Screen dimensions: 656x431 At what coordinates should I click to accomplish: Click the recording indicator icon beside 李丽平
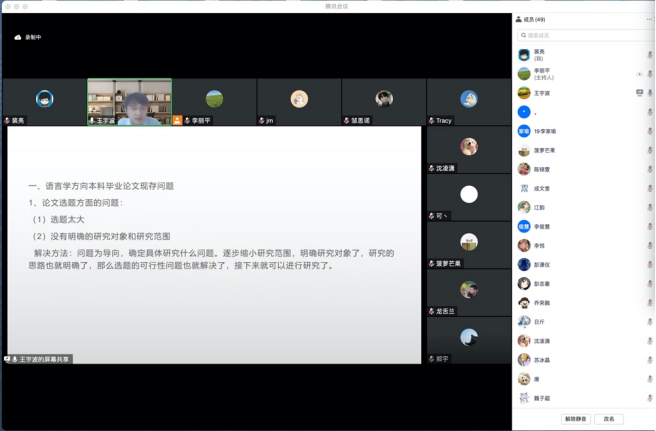[640, 74]
